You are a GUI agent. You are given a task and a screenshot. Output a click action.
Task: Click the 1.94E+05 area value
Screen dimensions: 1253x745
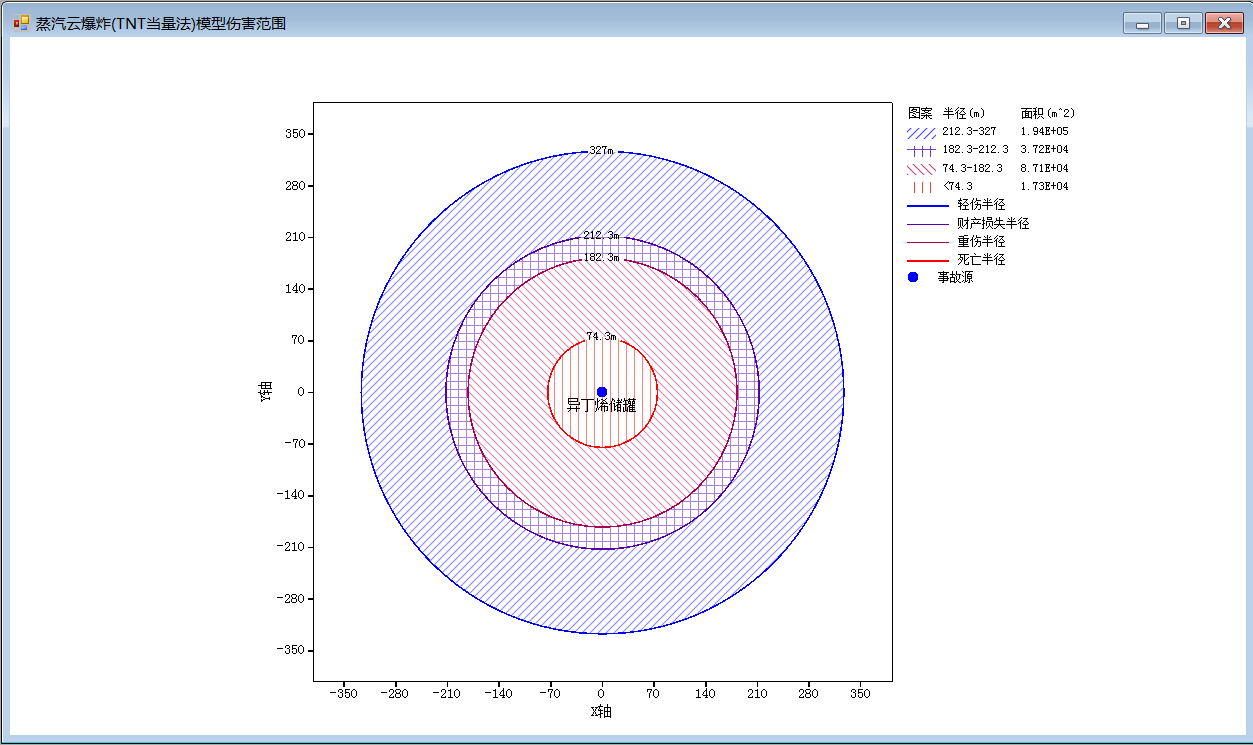click(1045, 132)
